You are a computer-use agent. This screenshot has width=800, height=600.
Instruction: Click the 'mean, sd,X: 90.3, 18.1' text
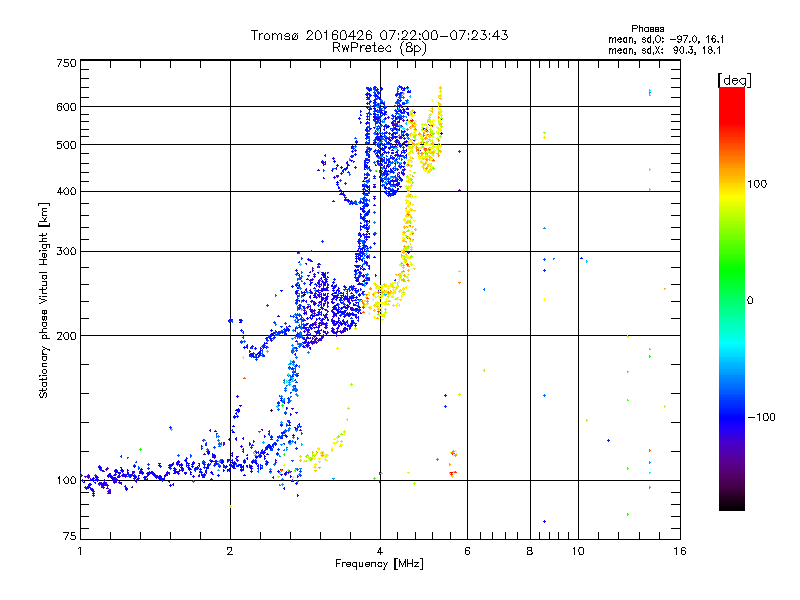pyautogui.click(x=664, y=50)
